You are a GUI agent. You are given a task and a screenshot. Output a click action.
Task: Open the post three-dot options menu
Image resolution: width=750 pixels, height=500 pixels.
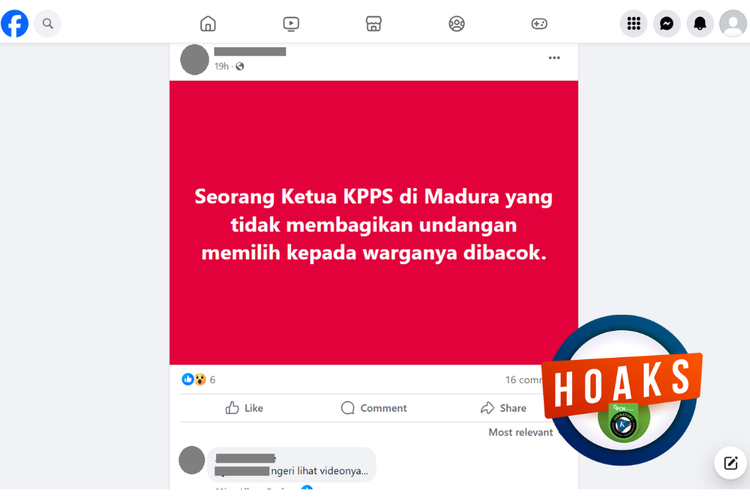554,58
